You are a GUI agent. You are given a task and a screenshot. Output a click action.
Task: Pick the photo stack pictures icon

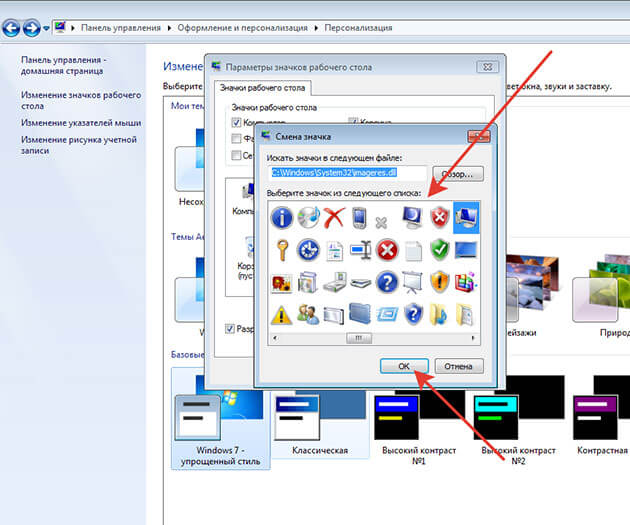click(308, 283)
